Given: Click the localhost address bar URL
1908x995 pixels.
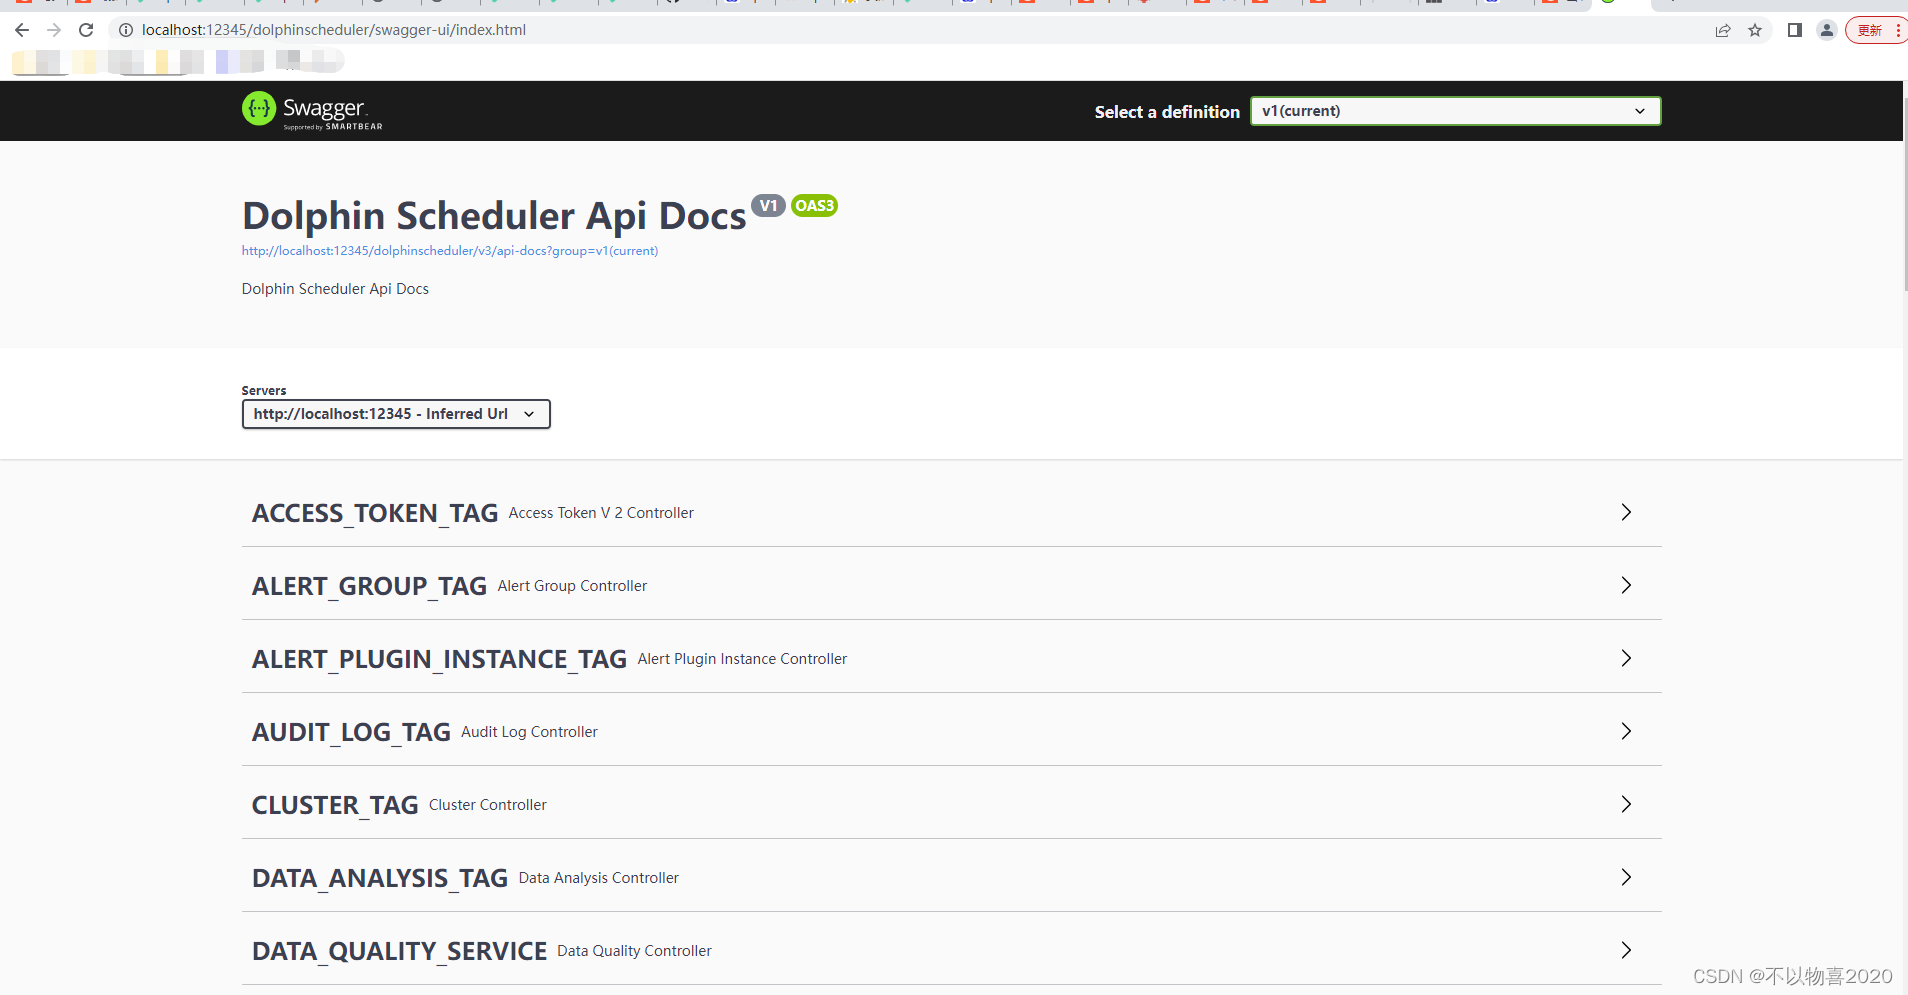Looking at the screenshot, I should 334,30.
